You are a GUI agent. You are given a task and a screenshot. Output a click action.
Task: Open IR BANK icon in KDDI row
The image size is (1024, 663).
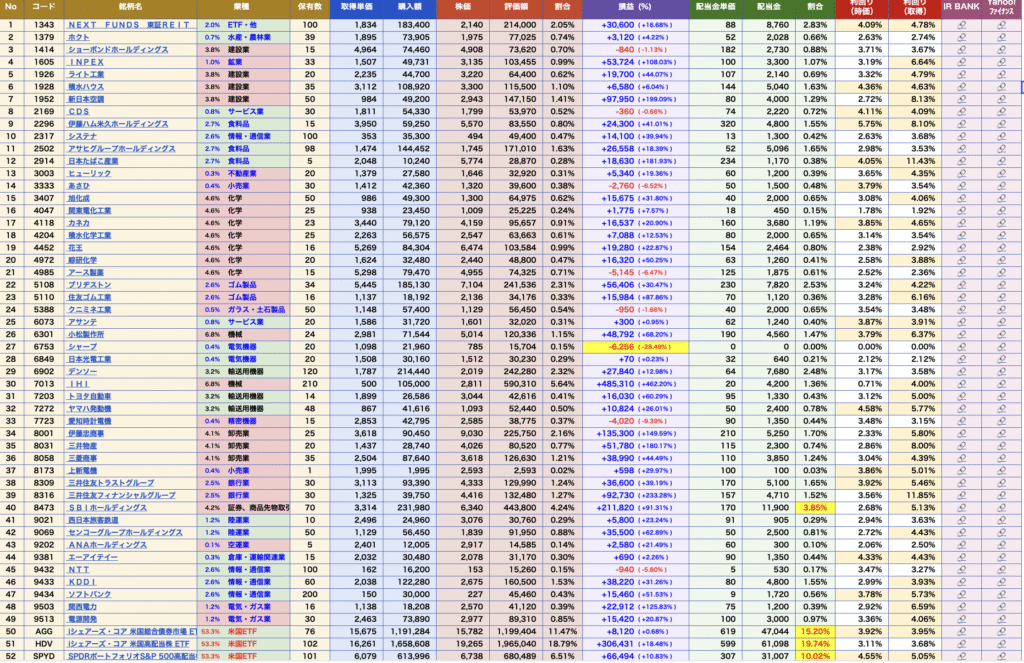coord(961,581)
